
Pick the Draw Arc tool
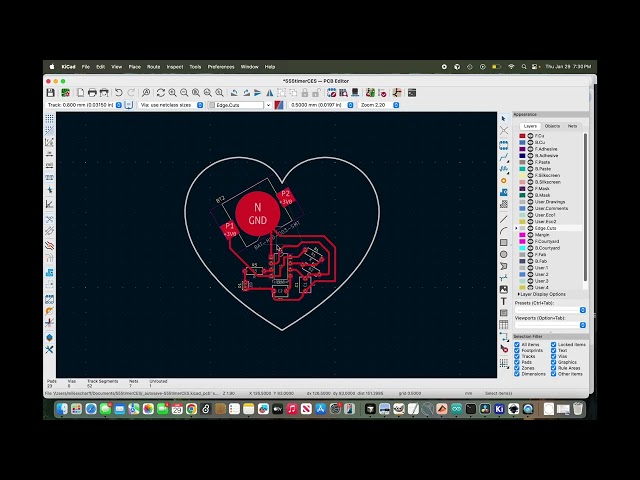504,231
